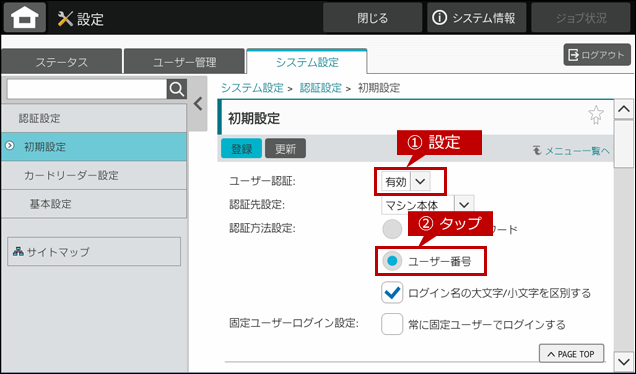
Task: Click the ログアウト button
Action: tap(597, 55)
